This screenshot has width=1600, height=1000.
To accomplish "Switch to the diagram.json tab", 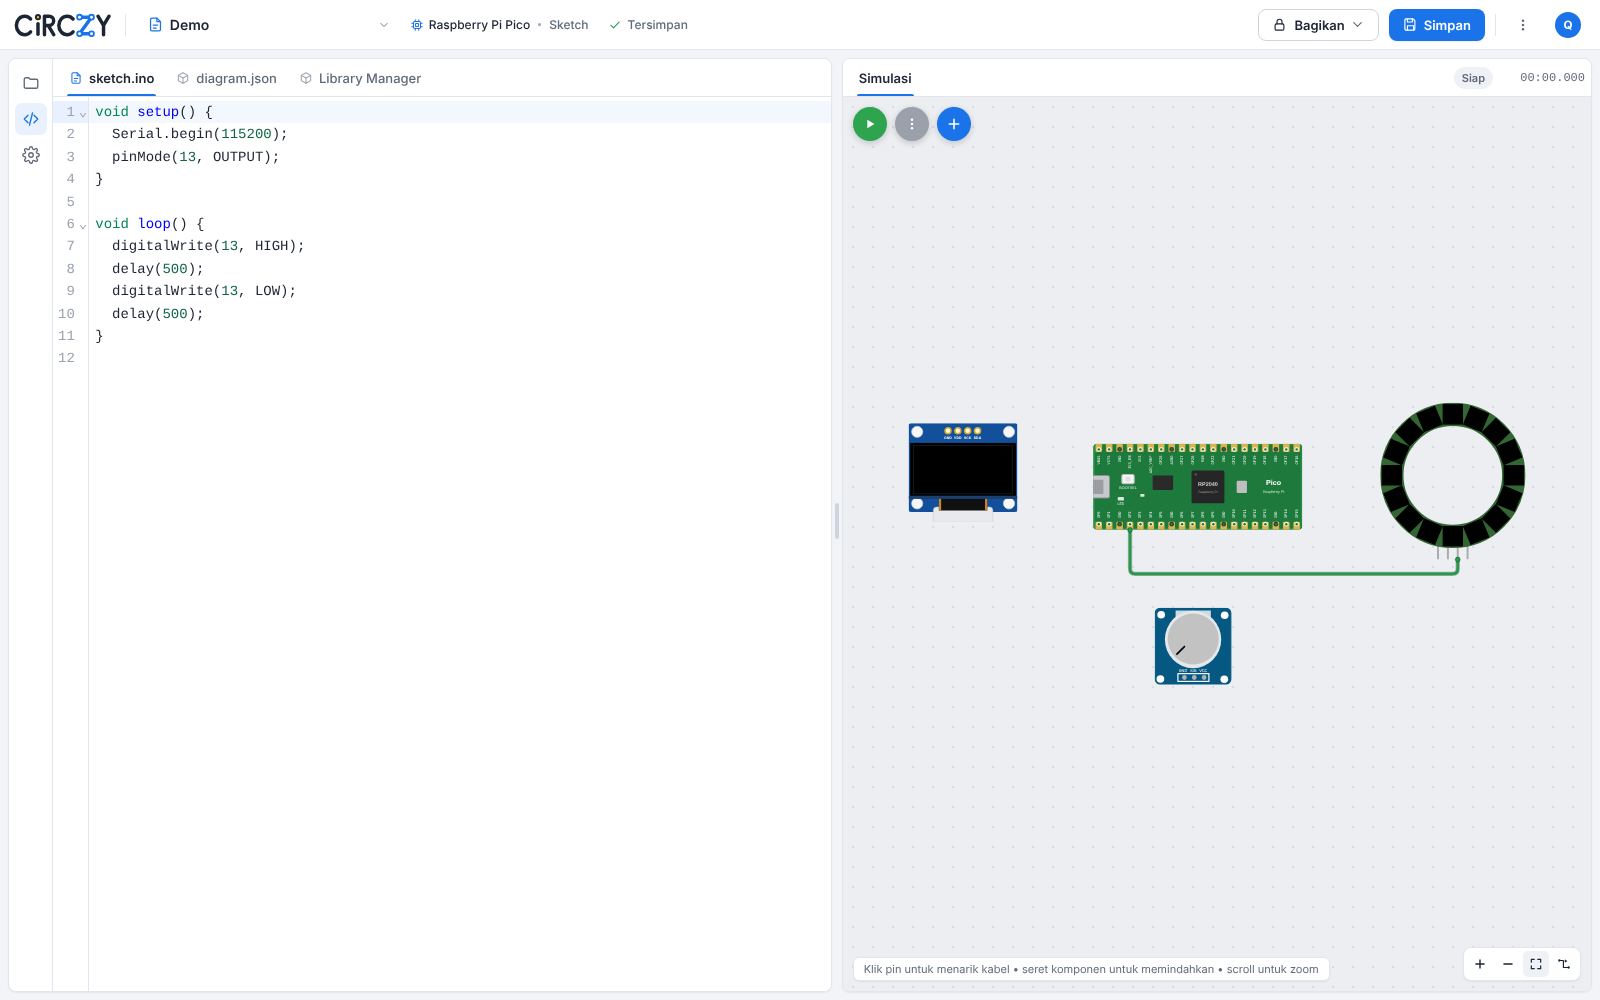I will point(227,78).
